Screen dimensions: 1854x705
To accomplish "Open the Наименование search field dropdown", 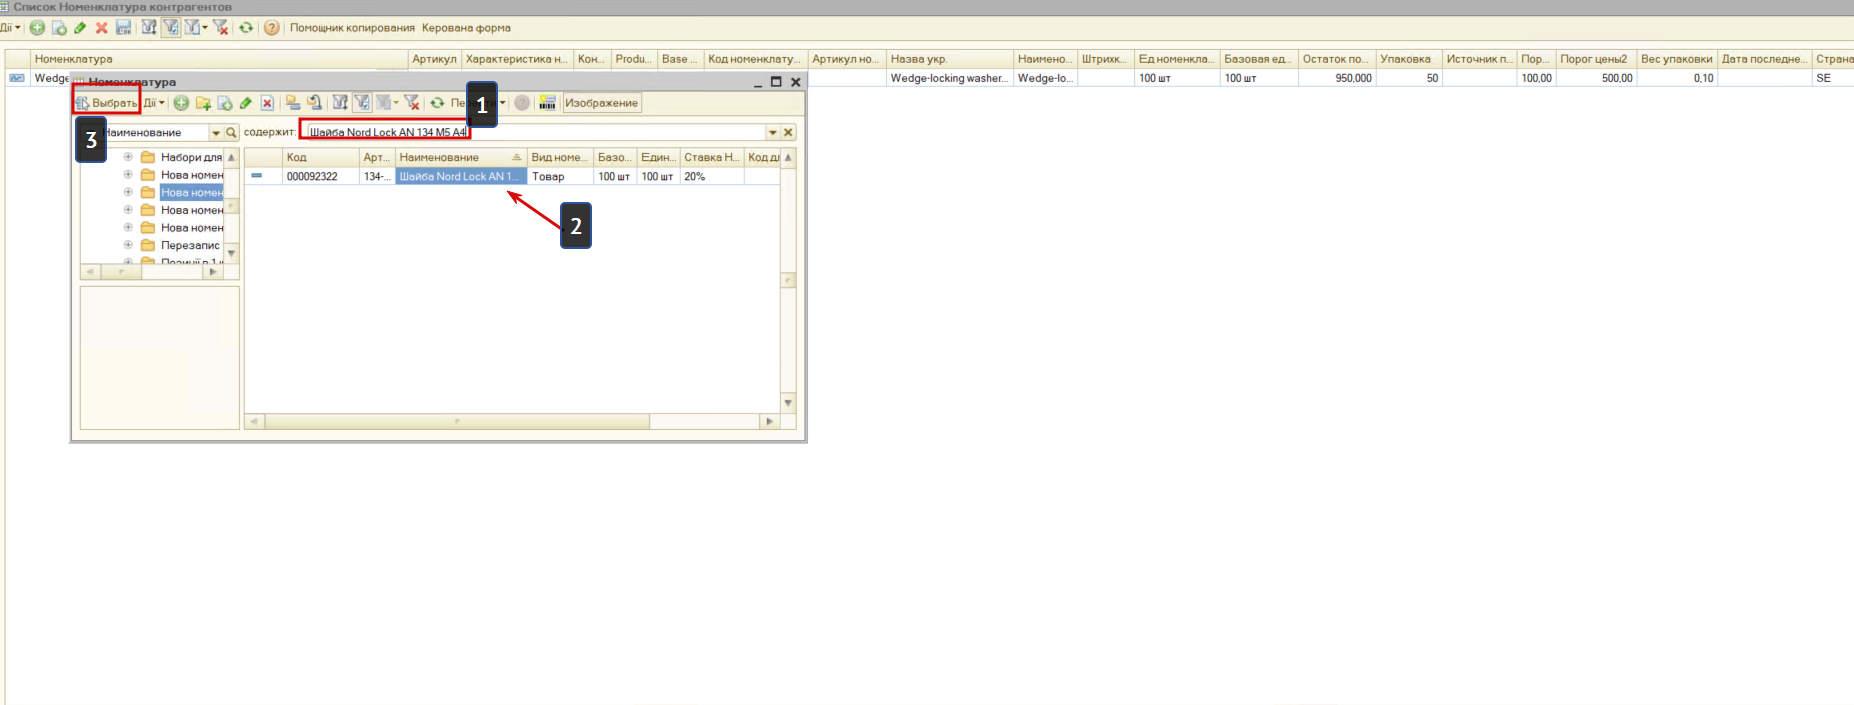I will click(216, 132).
